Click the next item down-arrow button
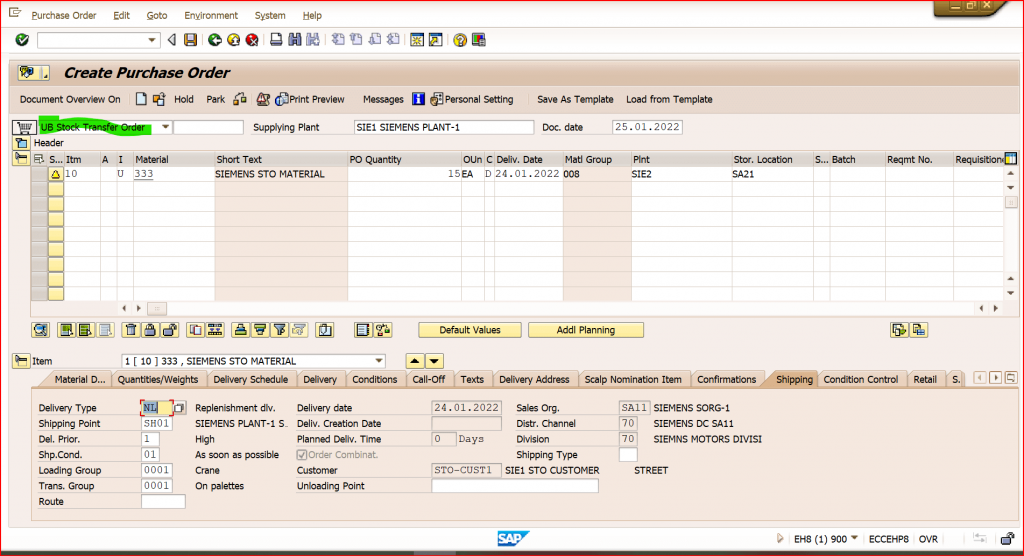 [x=434, y=361]
